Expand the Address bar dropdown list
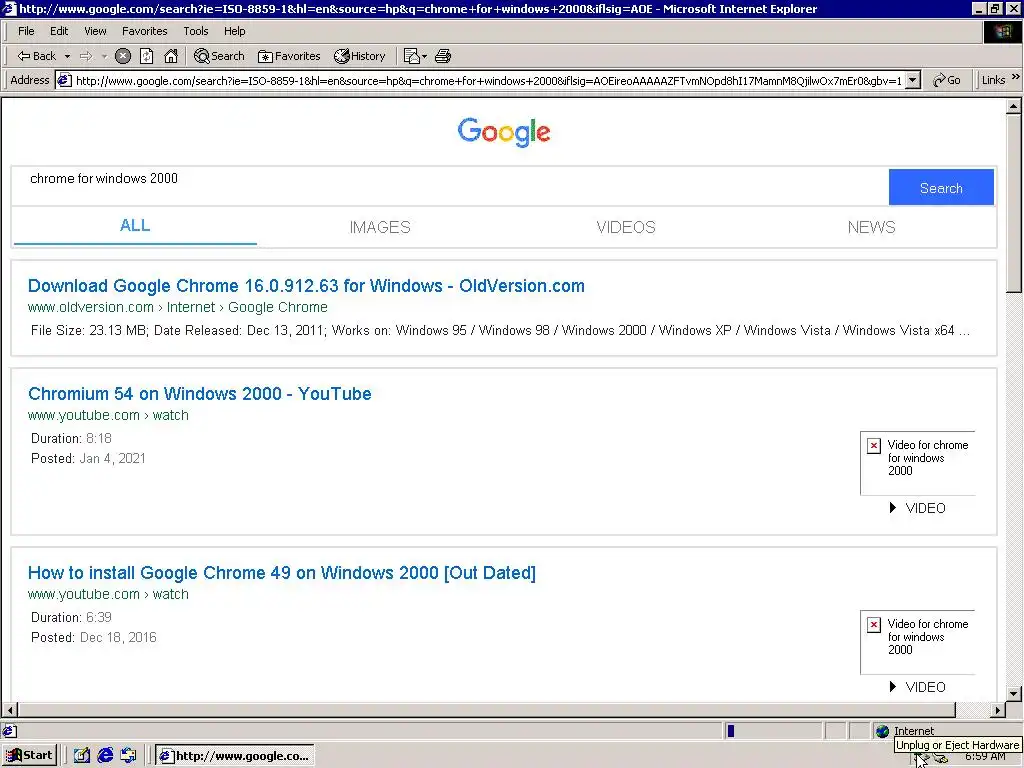1024x768 pixels. point(913,80)
